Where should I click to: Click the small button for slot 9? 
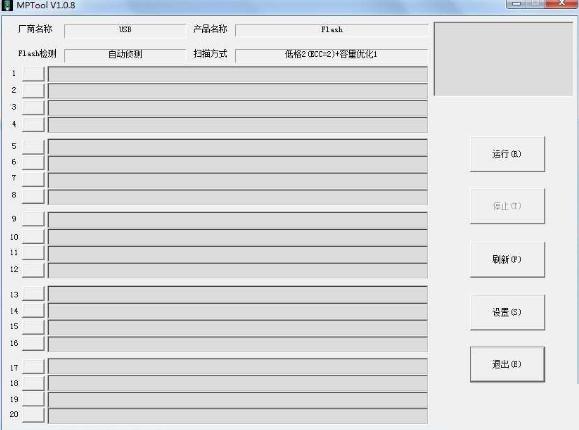coord(33,219)
